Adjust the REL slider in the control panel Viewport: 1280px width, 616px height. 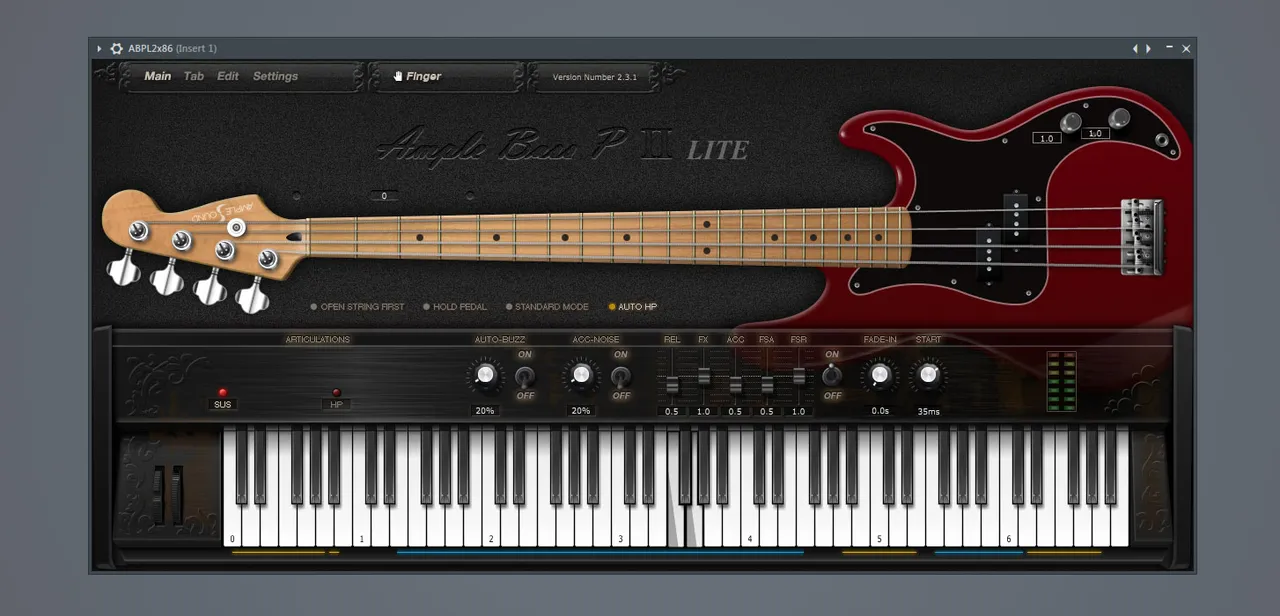click(x=671, y=383)
